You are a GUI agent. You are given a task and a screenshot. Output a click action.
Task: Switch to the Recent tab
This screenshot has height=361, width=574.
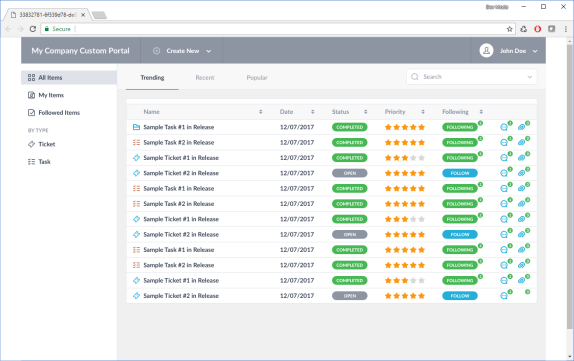(205, 78)
